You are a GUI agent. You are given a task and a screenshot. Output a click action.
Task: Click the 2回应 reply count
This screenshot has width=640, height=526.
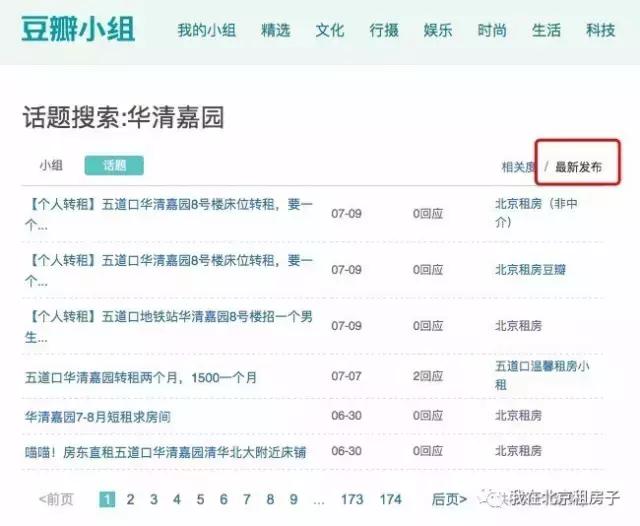click(x=428, y=376)
